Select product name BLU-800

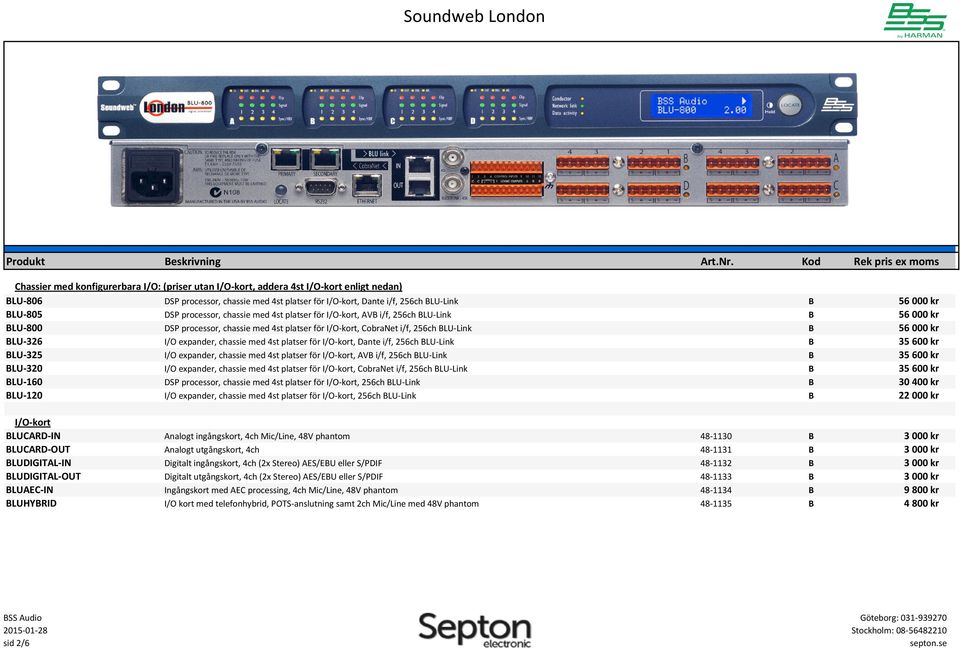click(24, 328)
